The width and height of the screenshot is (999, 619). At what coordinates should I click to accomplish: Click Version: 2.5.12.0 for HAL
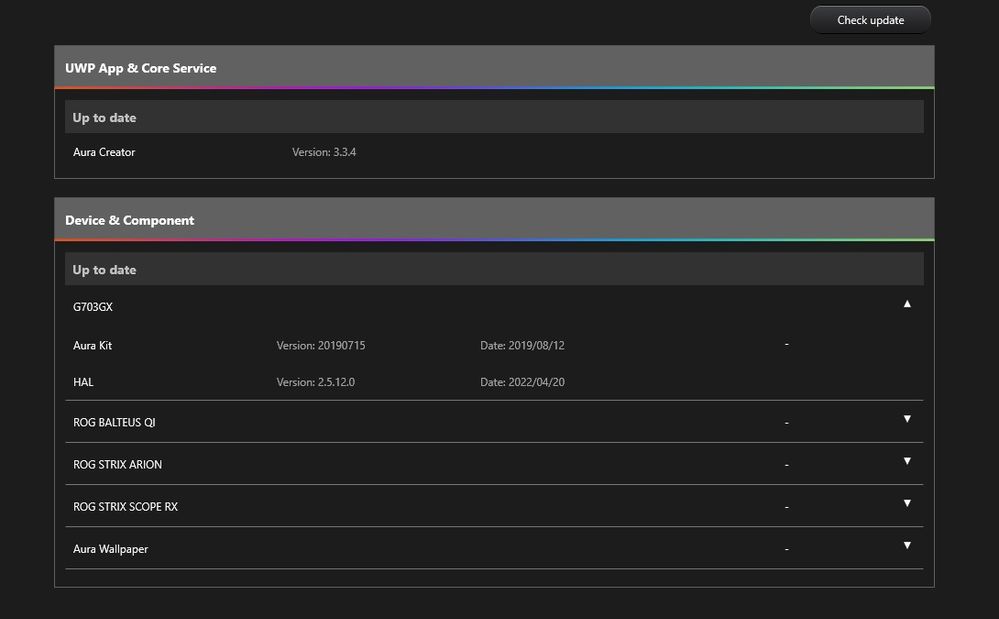[x=316, y=382]
